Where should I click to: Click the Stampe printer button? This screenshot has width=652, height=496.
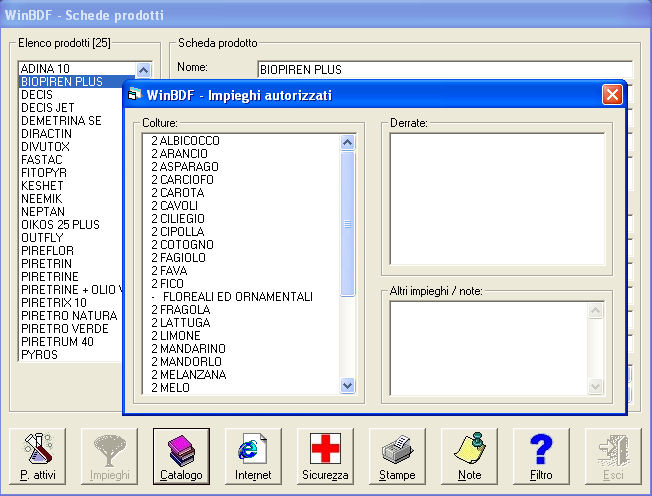click(x=397, y=457)
